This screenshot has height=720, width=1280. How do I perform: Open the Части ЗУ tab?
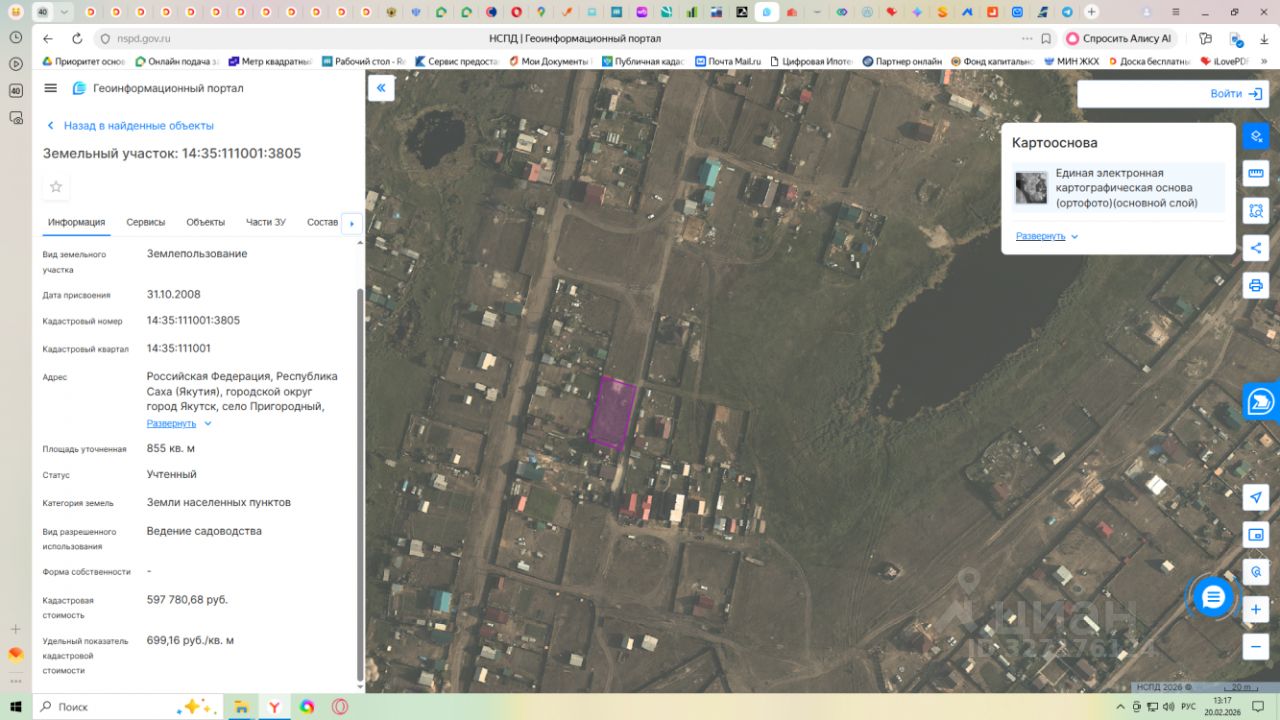coord(266,222)
